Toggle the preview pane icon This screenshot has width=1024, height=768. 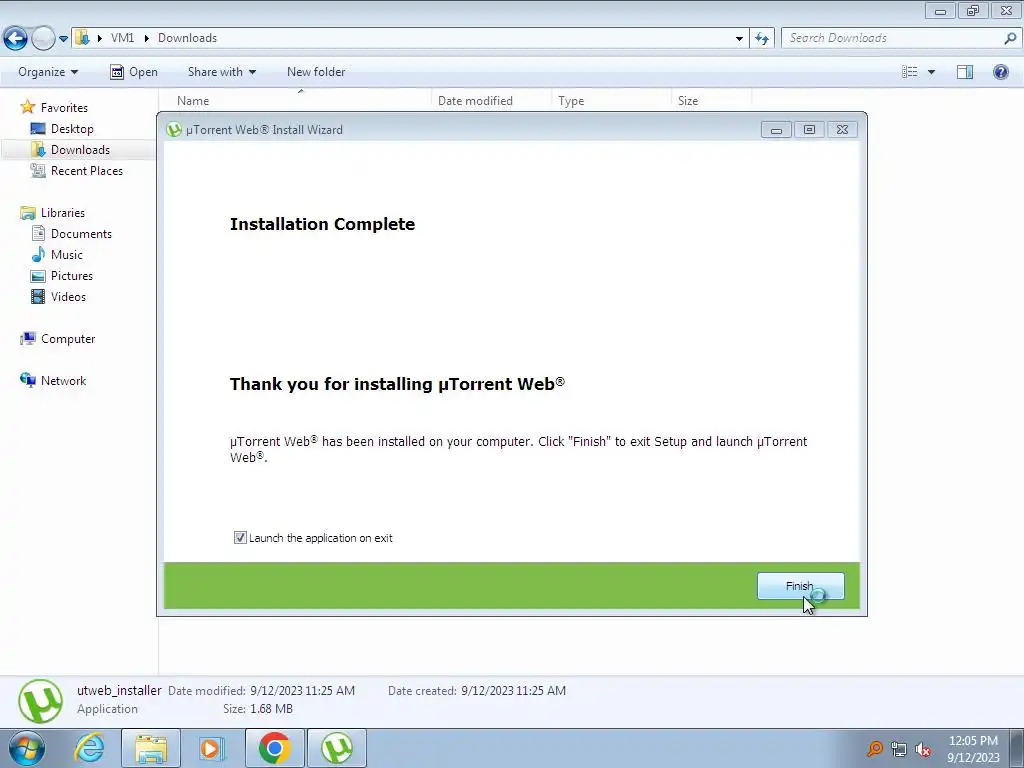tap(965, 72)
